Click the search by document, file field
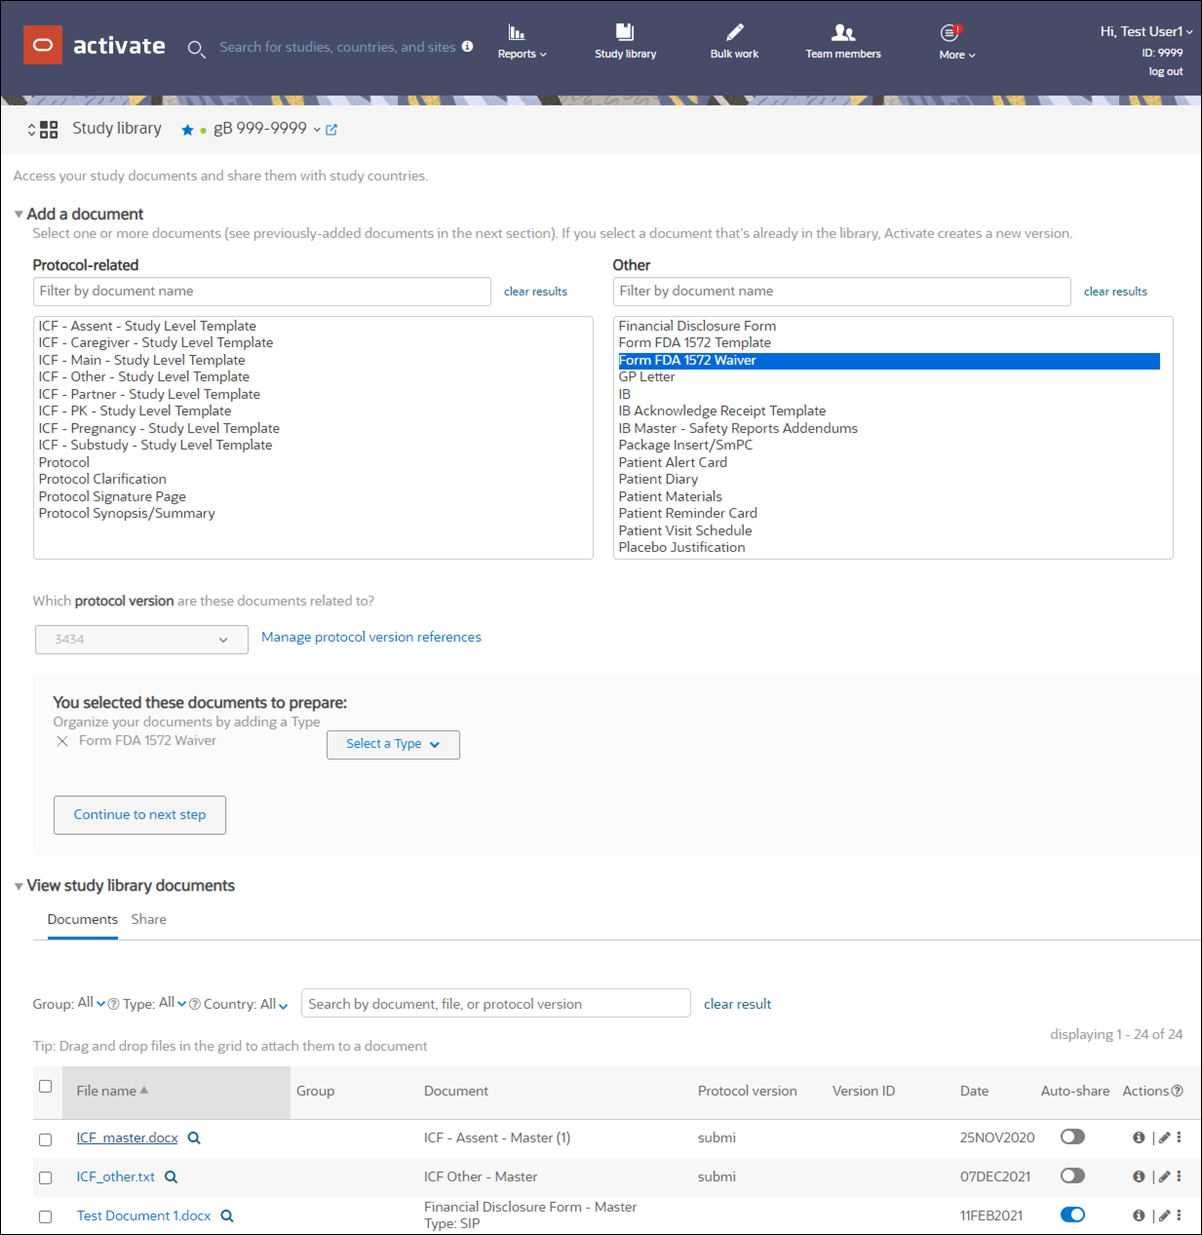This screenshot has height=1235, width=1202. click(x=496, y=1003)
